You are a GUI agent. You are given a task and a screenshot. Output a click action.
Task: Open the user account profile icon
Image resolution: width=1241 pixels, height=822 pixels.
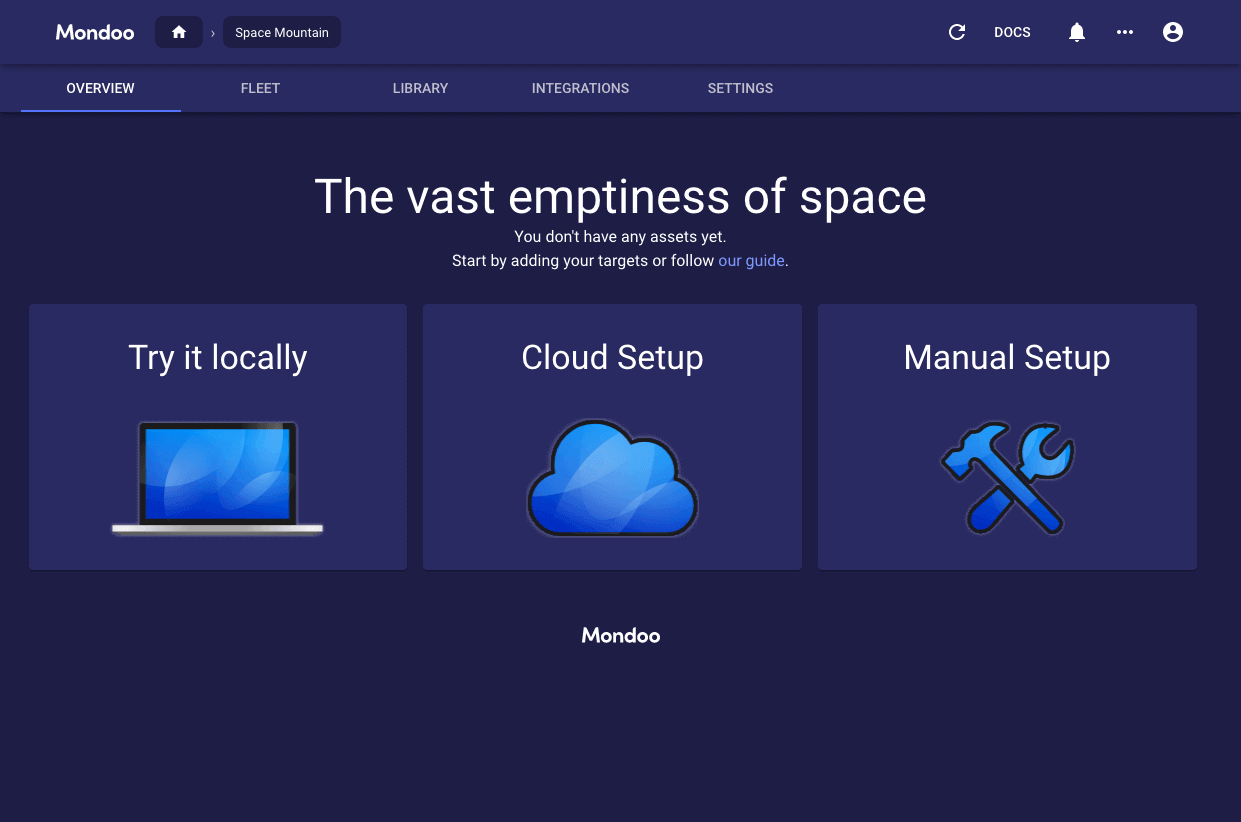[1173, 32]
